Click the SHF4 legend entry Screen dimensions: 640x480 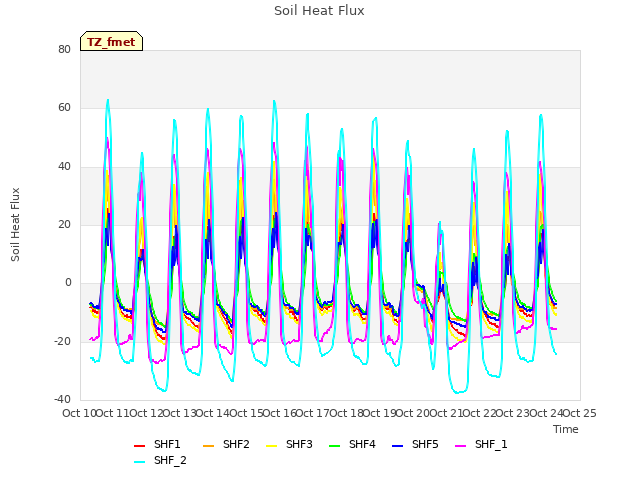(352, 444)
